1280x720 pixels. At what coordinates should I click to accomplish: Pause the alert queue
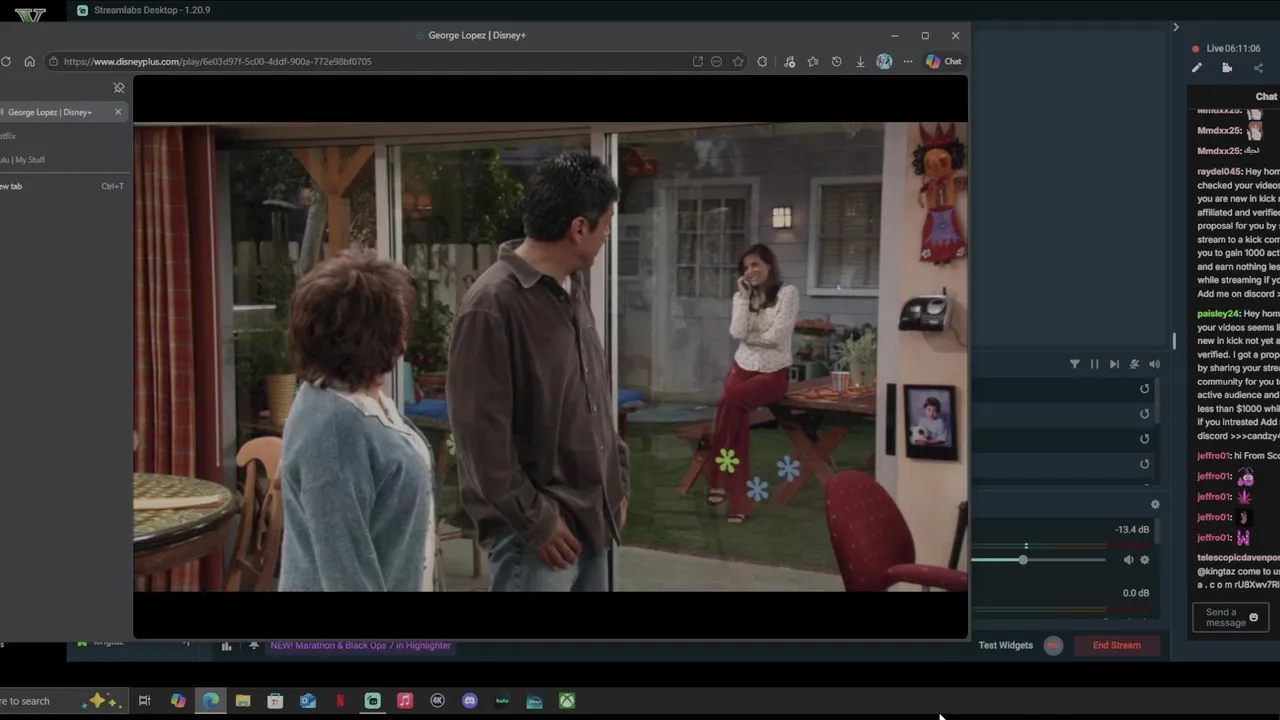[1094, 364]
